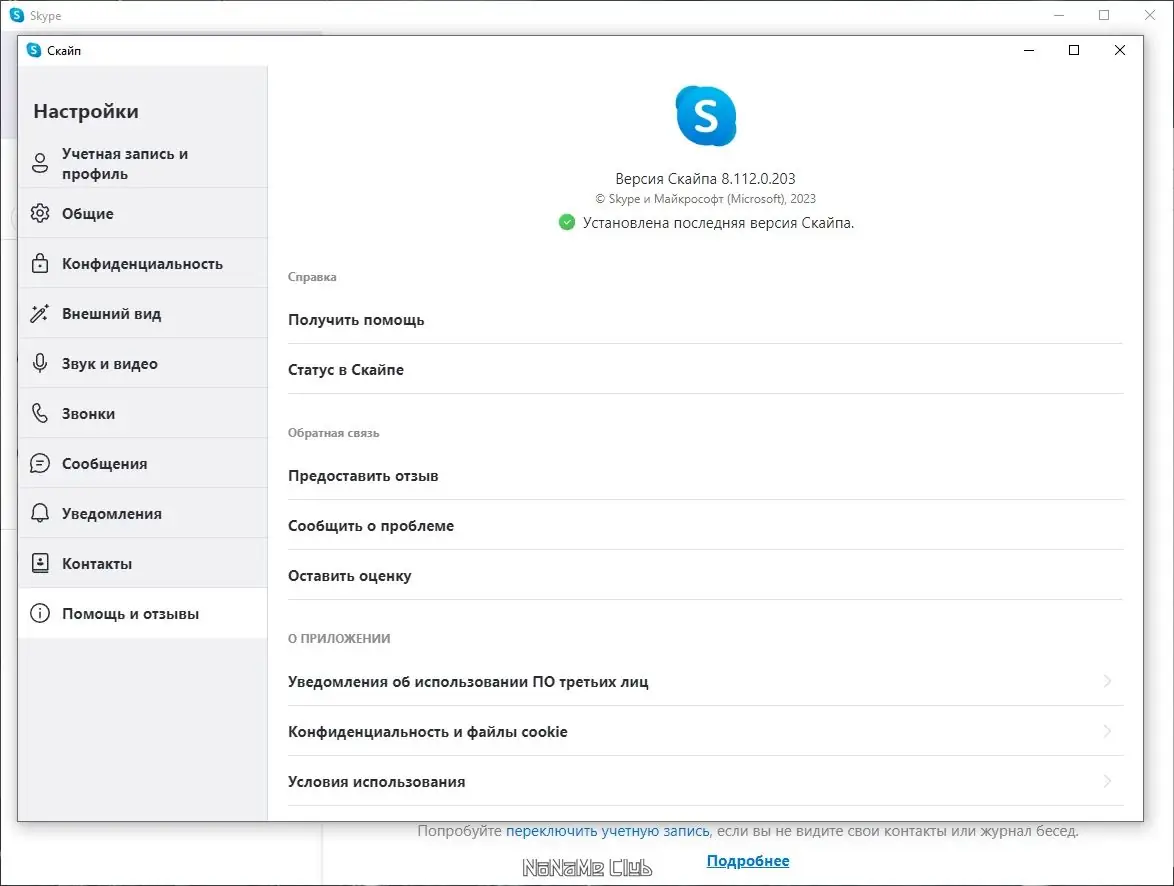Click Оставить оценку

coord(705,576)
